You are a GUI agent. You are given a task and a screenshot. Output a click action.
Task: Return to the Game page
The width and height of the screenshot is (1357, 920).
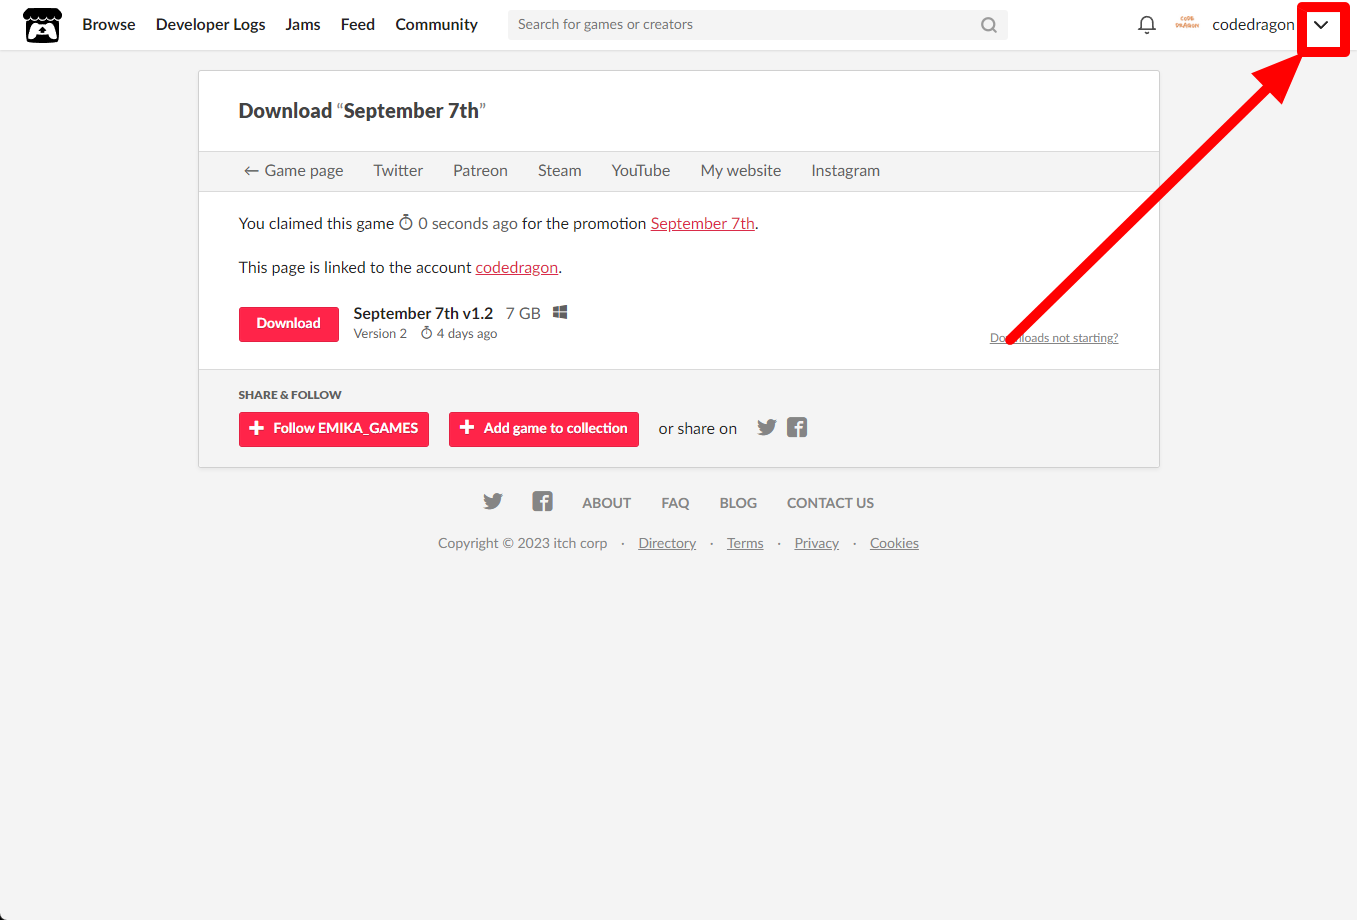294,171
